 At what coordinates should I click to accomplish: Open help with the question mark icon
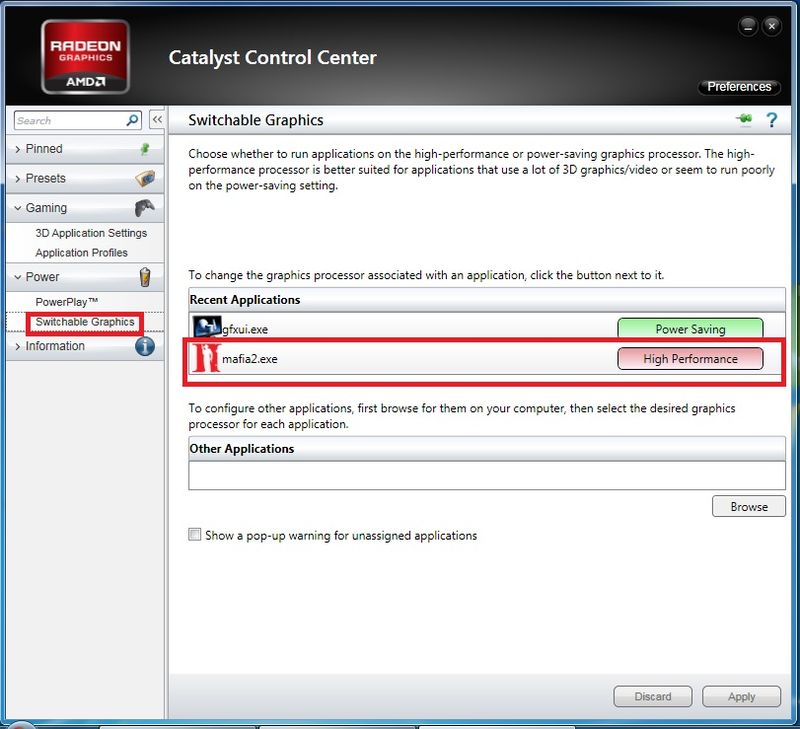coord(772,120)
